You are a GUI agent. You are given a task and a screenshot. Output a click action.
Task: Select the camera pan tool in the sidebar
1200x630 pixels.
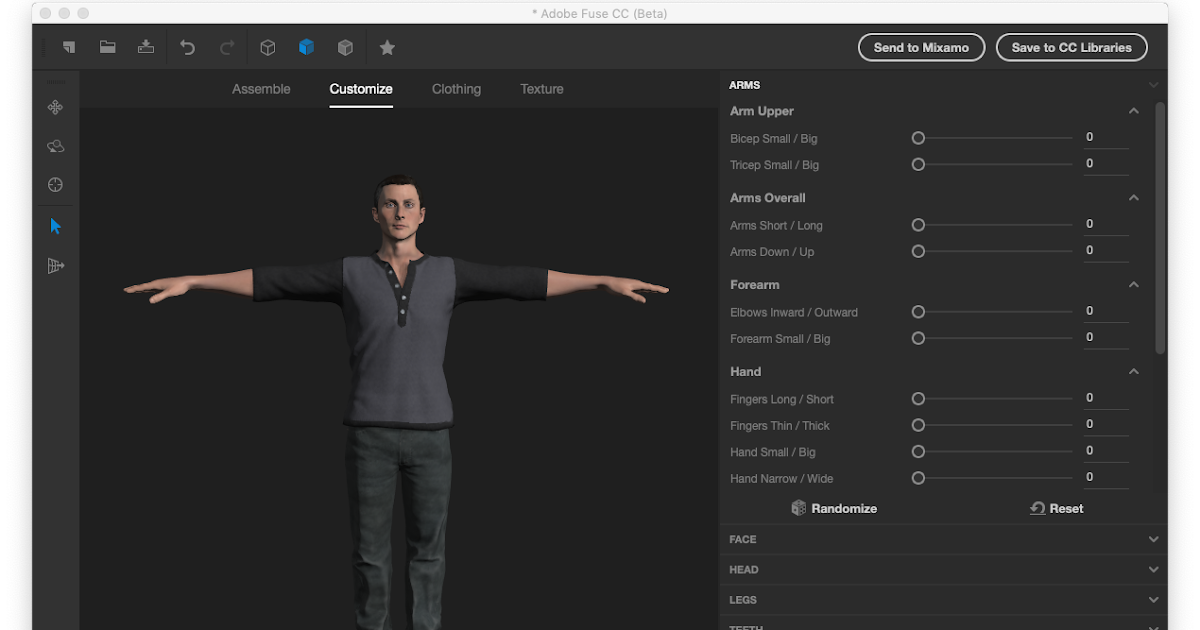(55, 107)
